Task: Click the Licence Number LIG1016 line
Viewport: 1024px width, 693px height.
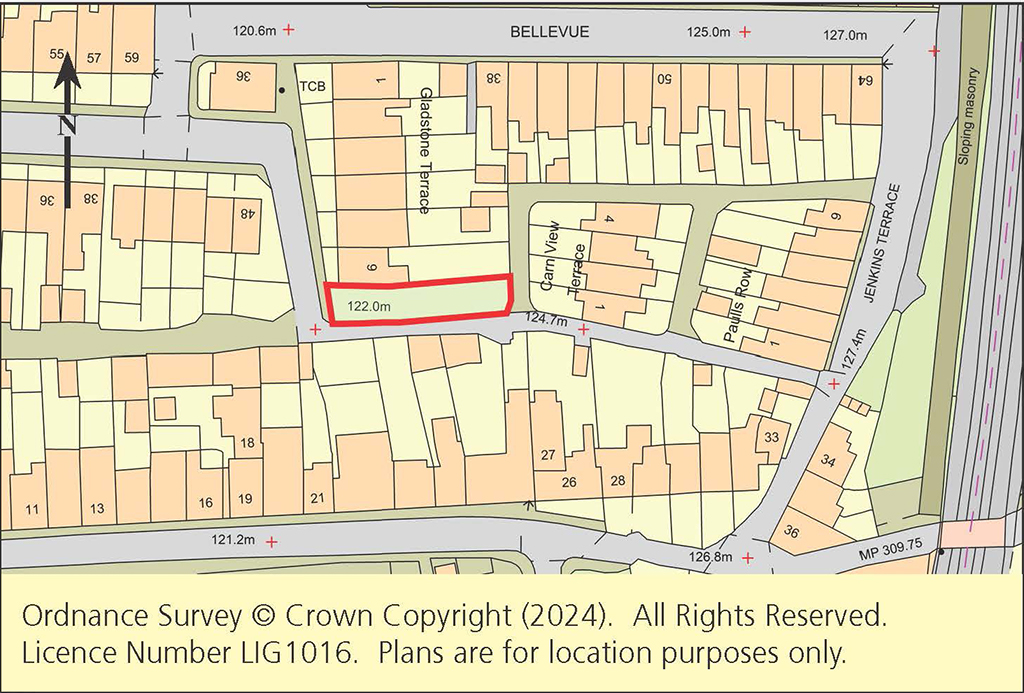Action: [434, 652]
